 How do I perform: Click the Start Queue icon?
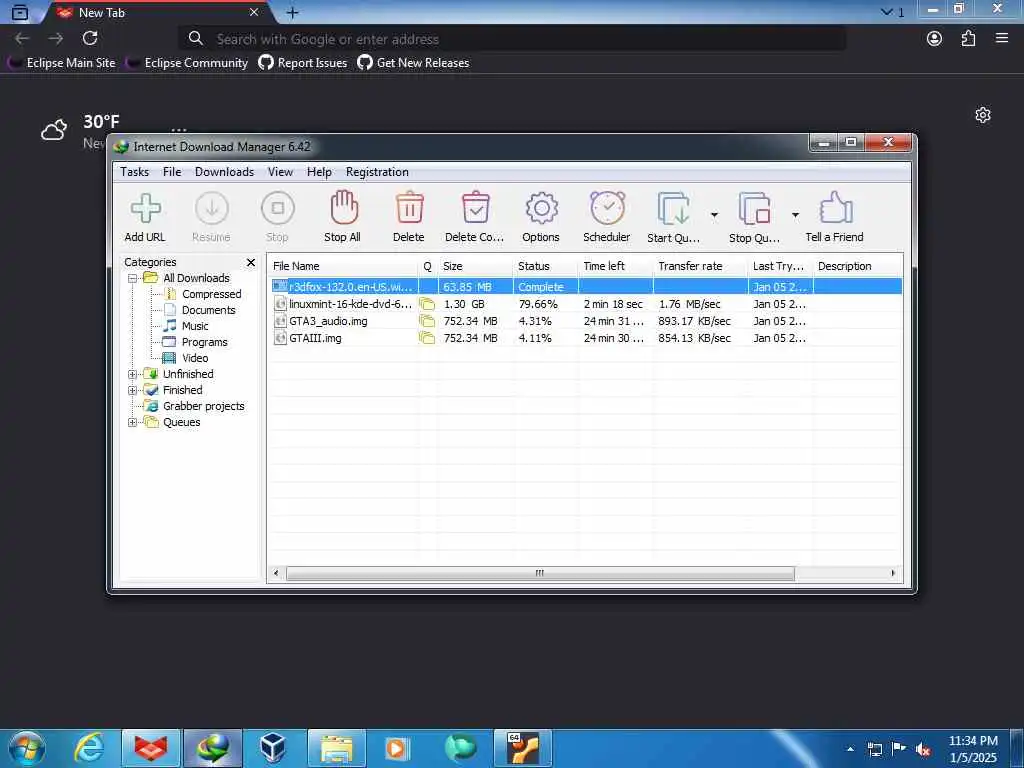674,209
